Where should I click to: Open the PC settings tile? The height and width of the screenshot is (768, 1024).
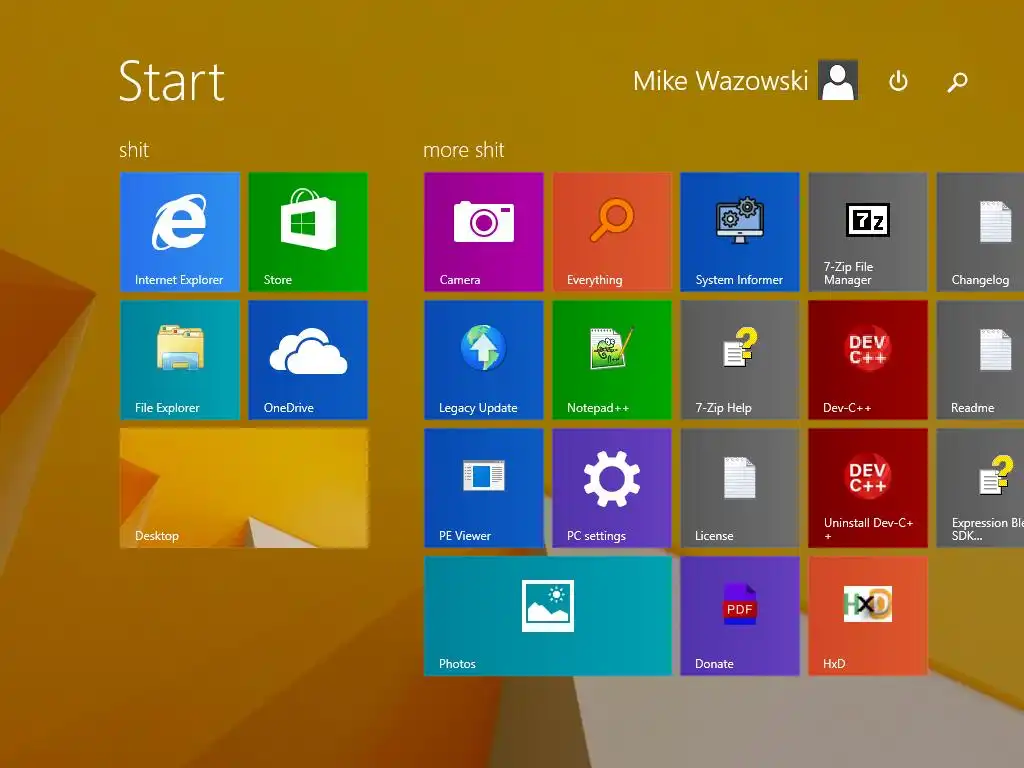pos(612,488)
